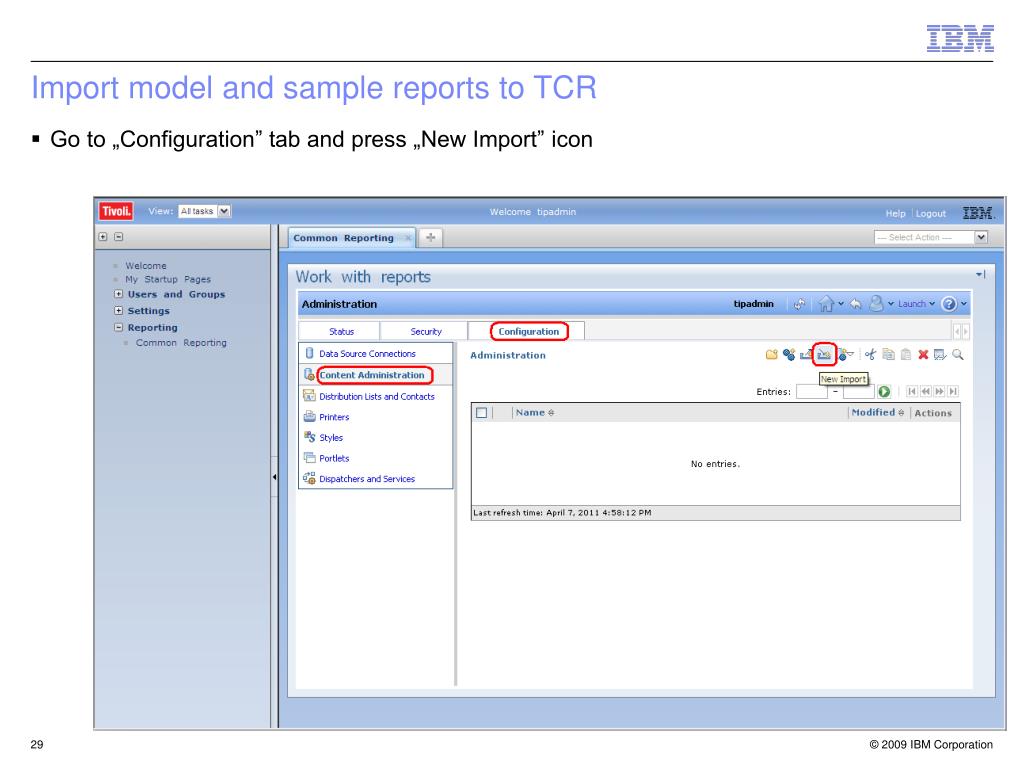
Task: Click the New Export toolbar icon
Action: [x=806, y=355]
